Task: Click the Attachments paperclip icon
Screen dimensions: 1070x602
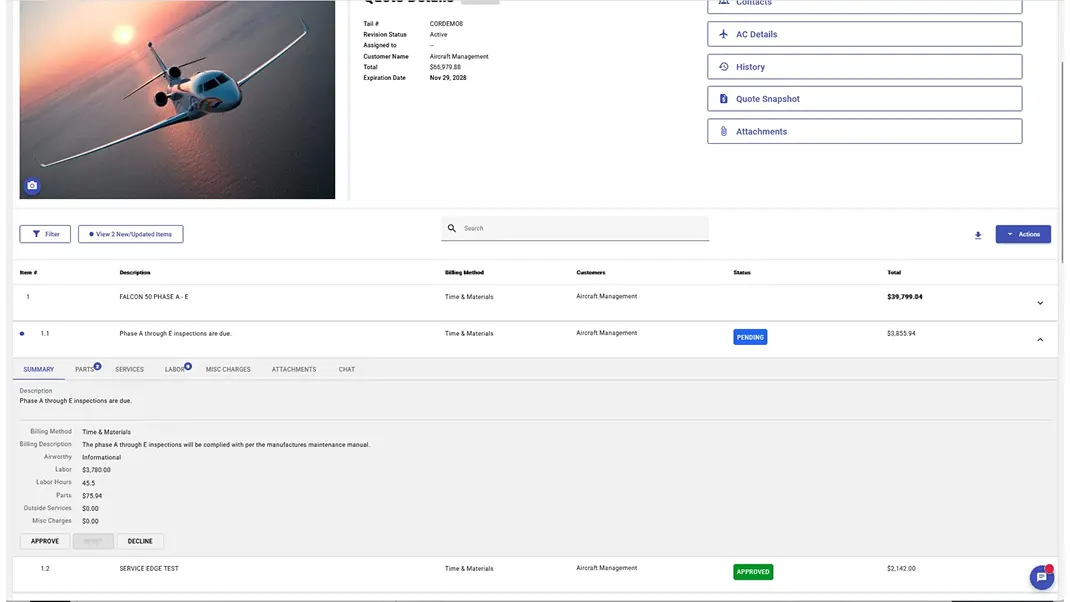Action: [x=723, y=131]
